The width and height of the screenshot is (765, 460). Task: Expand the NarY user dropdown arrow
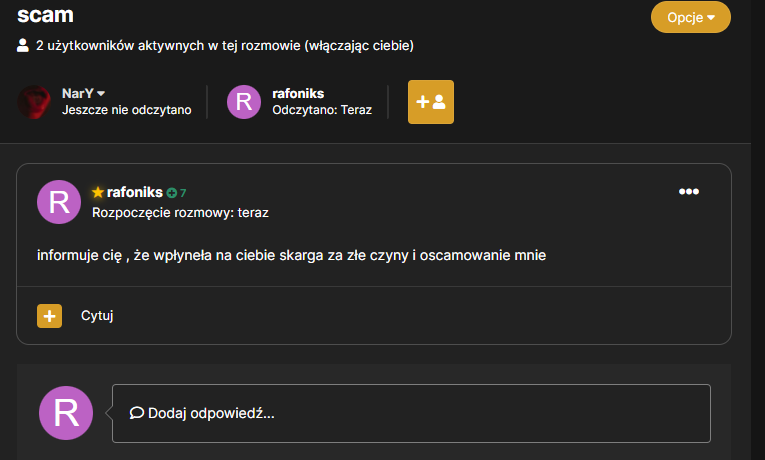(101, 93)
